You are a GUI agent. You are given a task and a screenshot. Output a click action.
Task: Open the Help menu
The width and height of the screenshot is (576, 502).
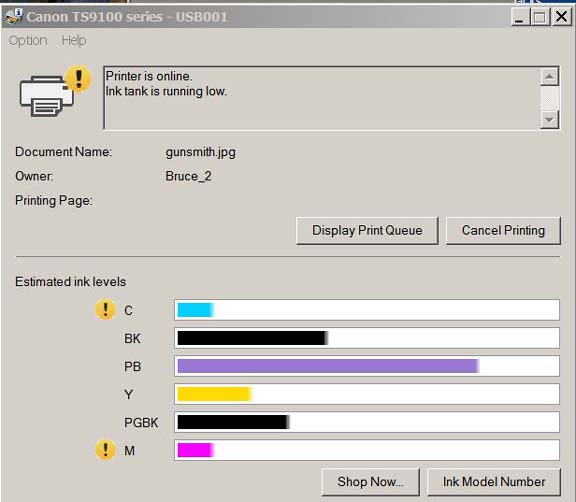[x=74, y=40]
